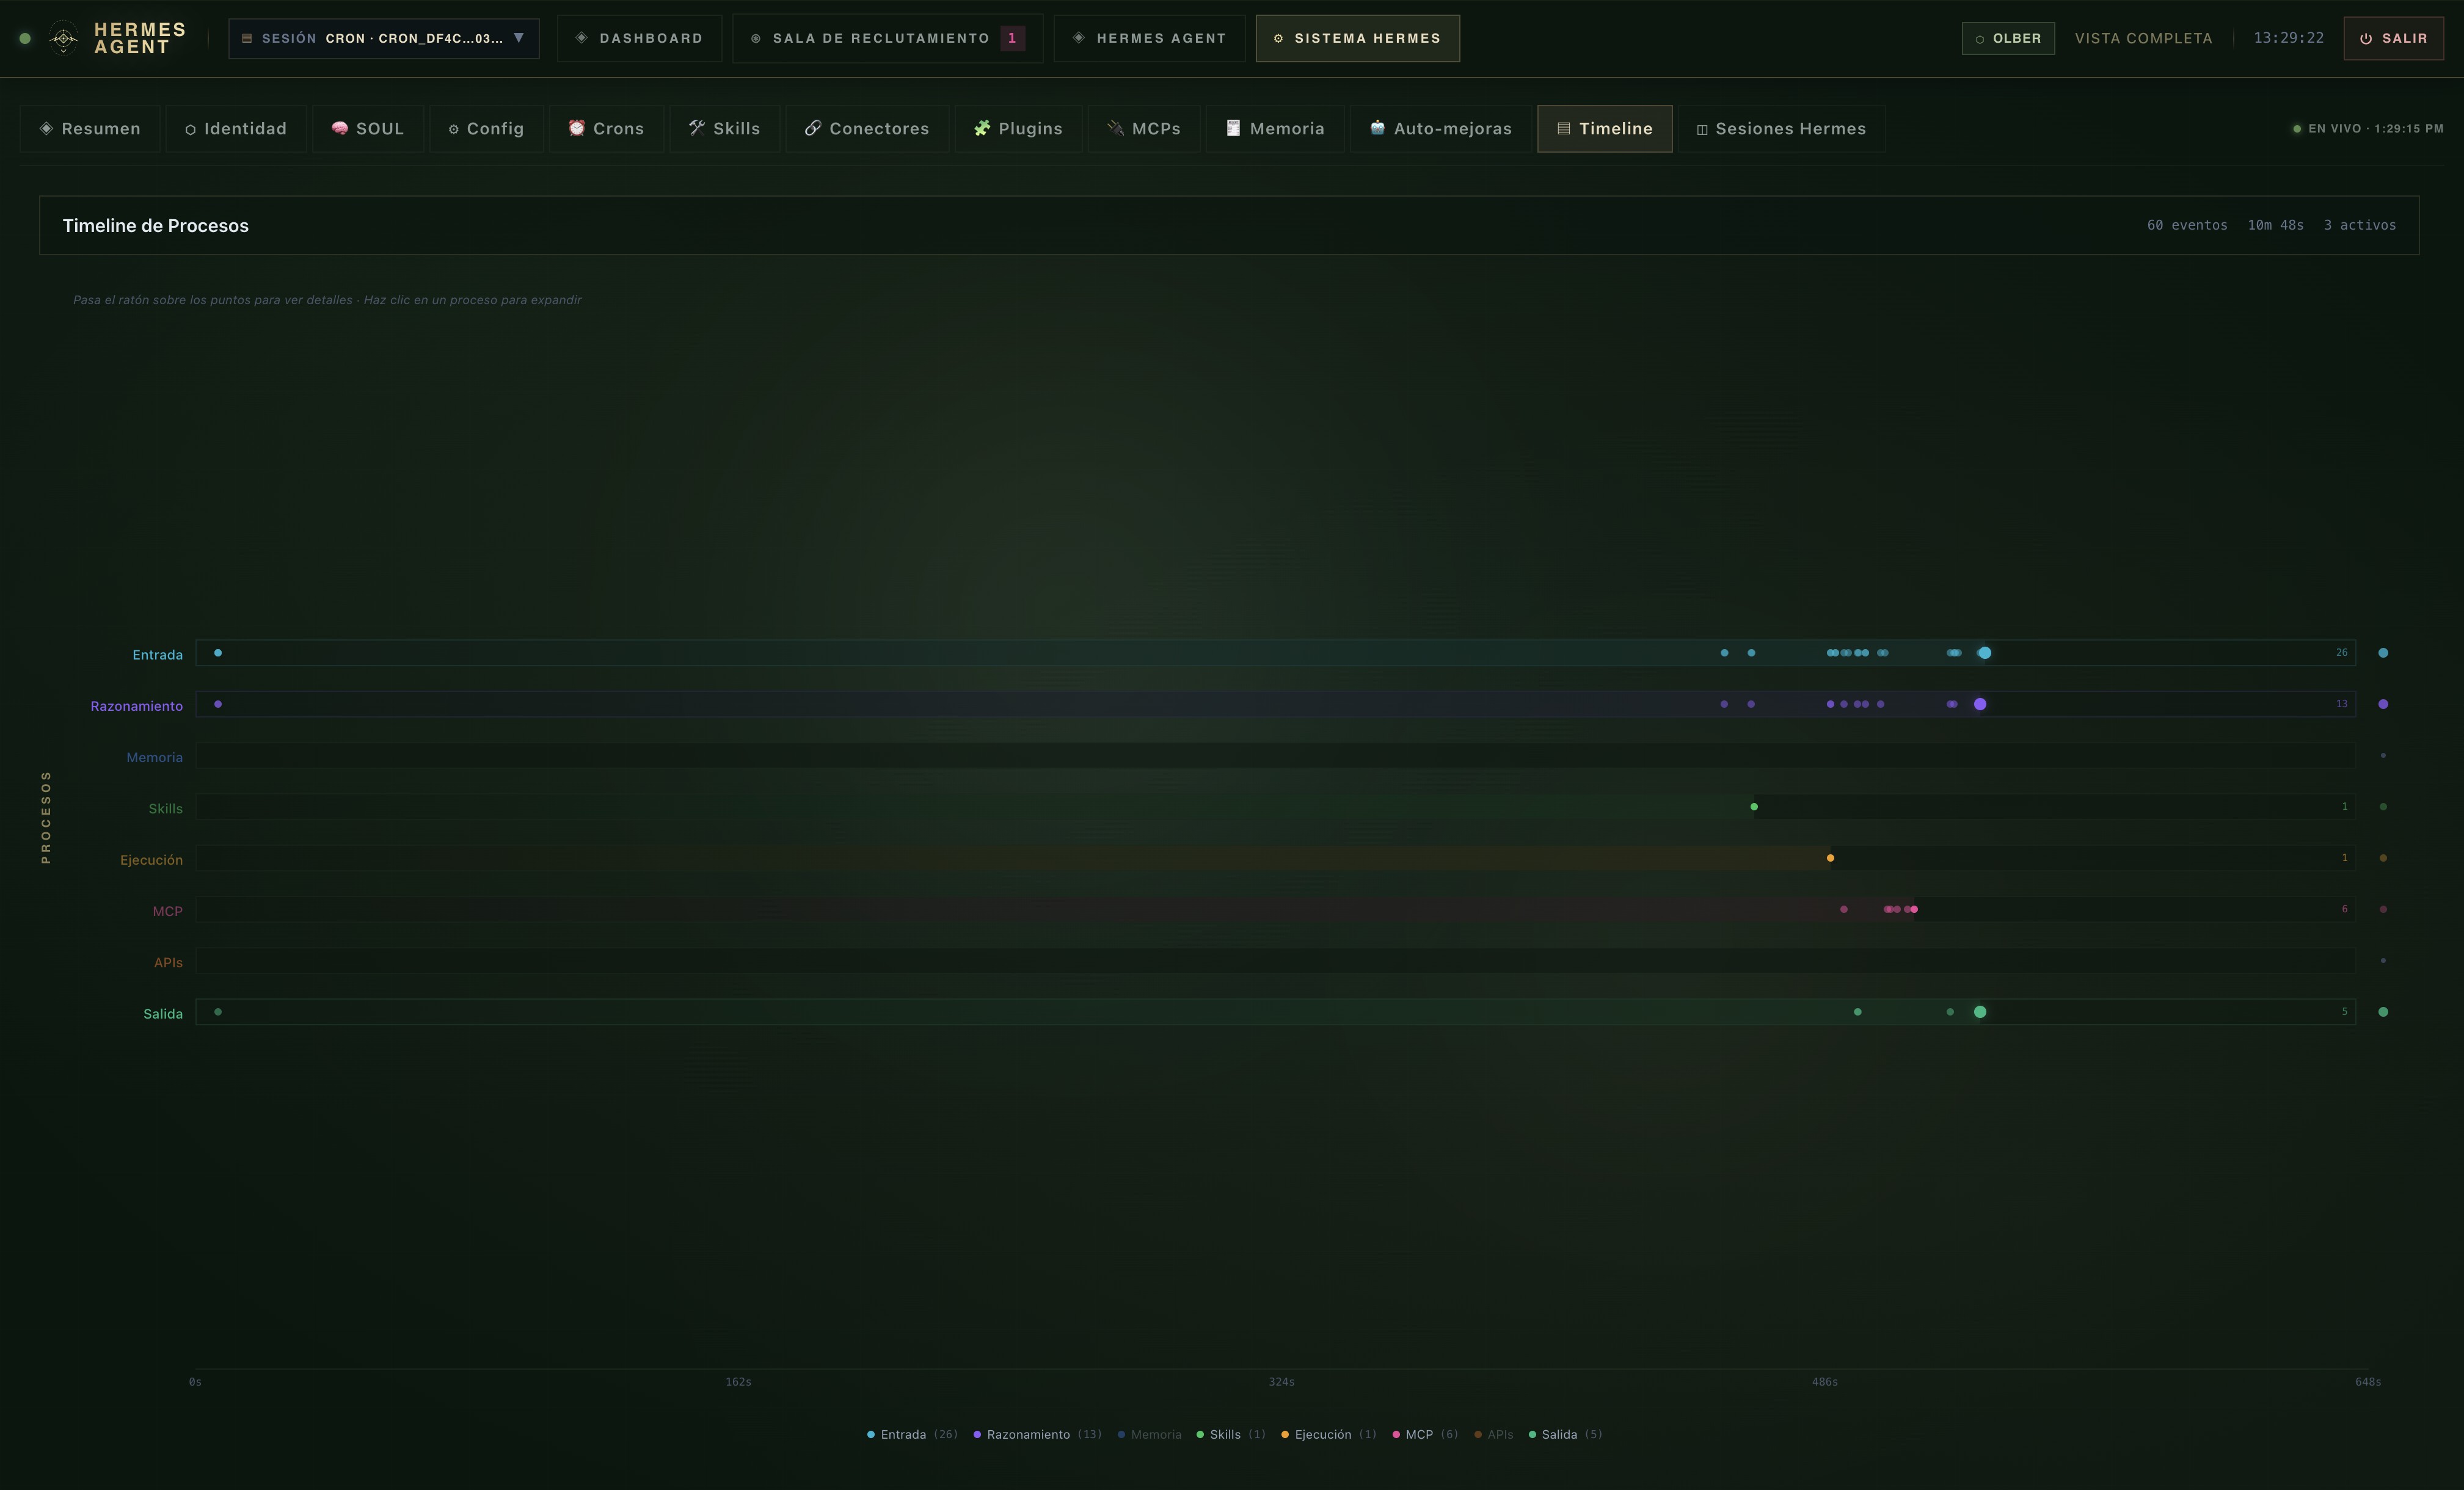Go to the Dashboard nav button

(639, 38)
